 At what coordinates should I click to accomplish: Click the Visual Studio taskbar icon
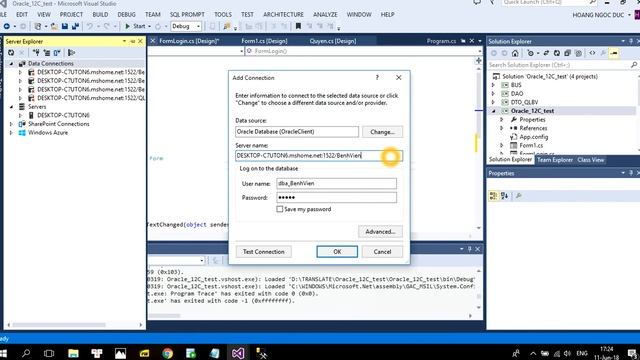pyautogui.click(x=238, y=353)
